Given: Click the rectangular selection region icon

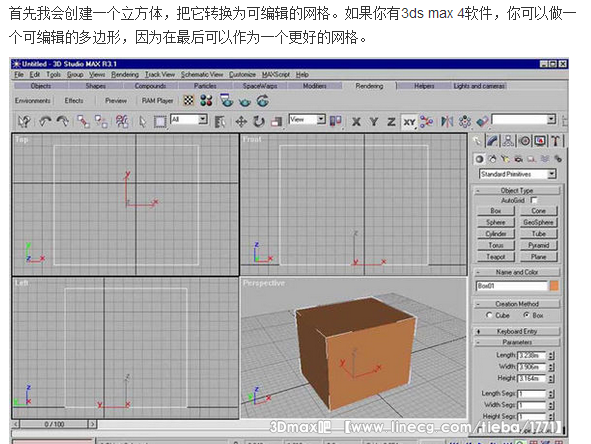Looking at the screenshot, I should pyautogui.click(x=160, y=122).
